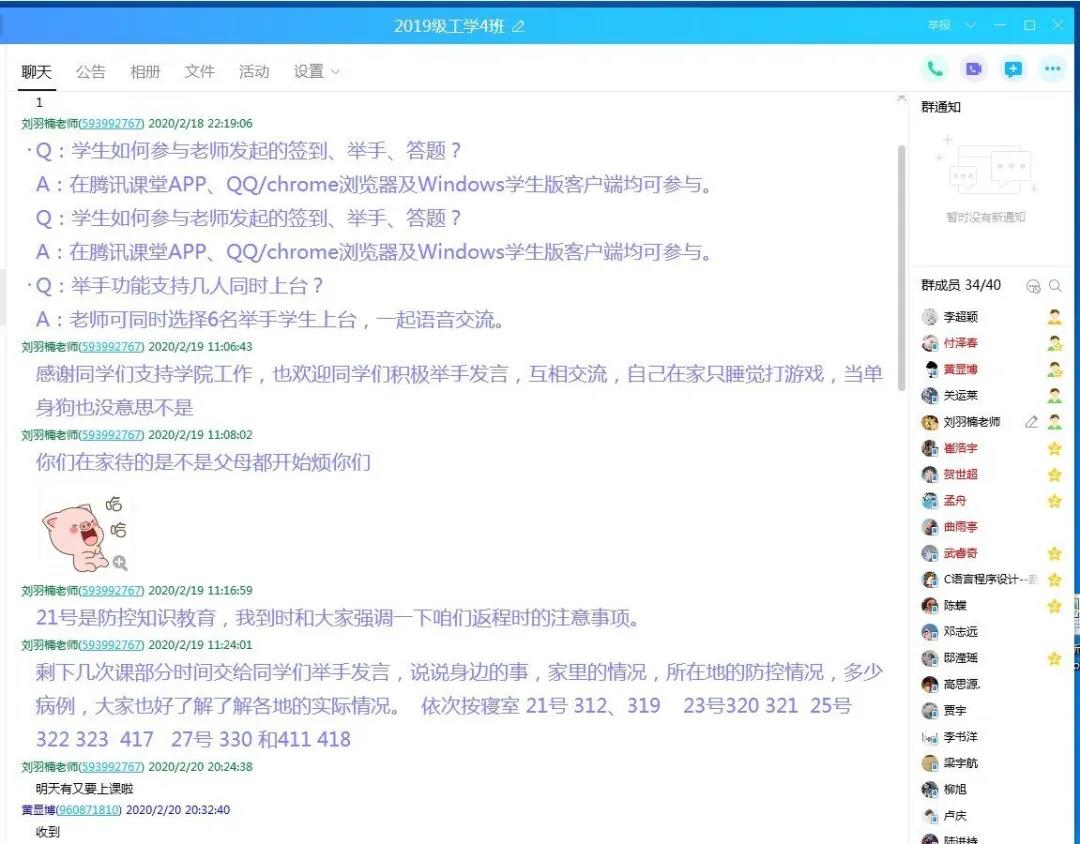Click the blue chat-plus icon in the toolbar
The height and width of the screenshot is (844, 1080).
tap(1013, 69)
